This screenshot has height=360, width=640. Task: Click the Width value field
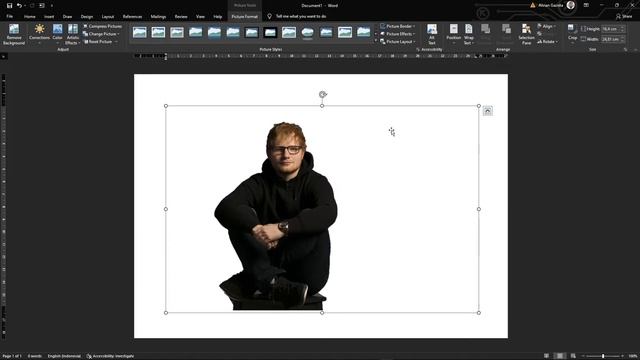pyautogui.click(x=611, y=39)
